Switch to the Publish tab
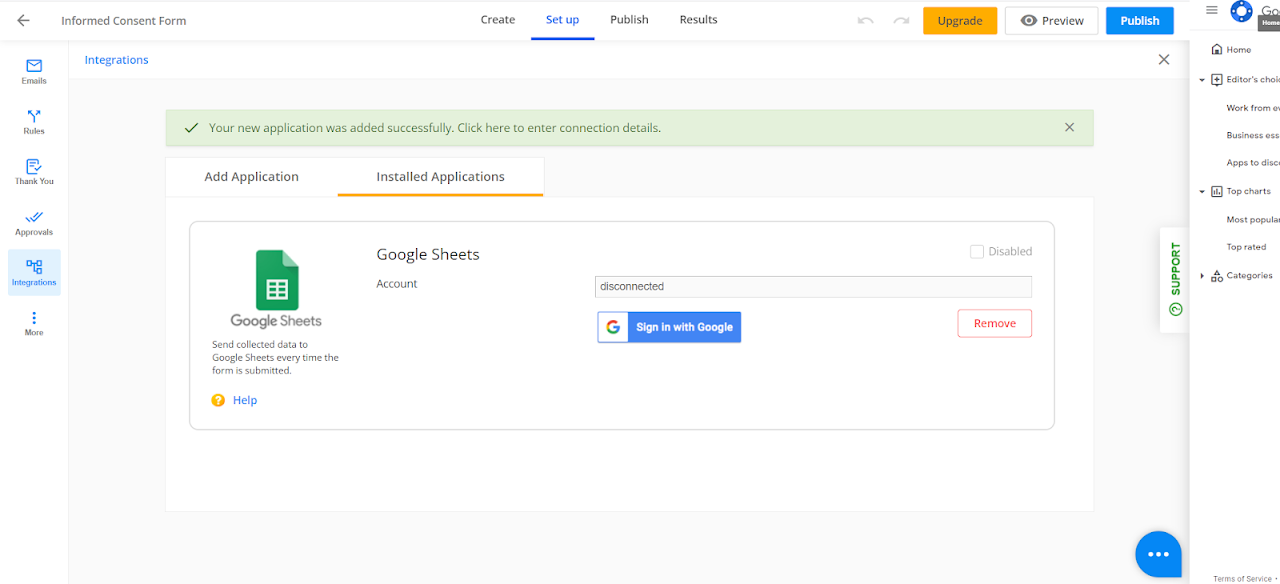The width and height of the screenshot is (1280, 584). click(x=629, y=20)
